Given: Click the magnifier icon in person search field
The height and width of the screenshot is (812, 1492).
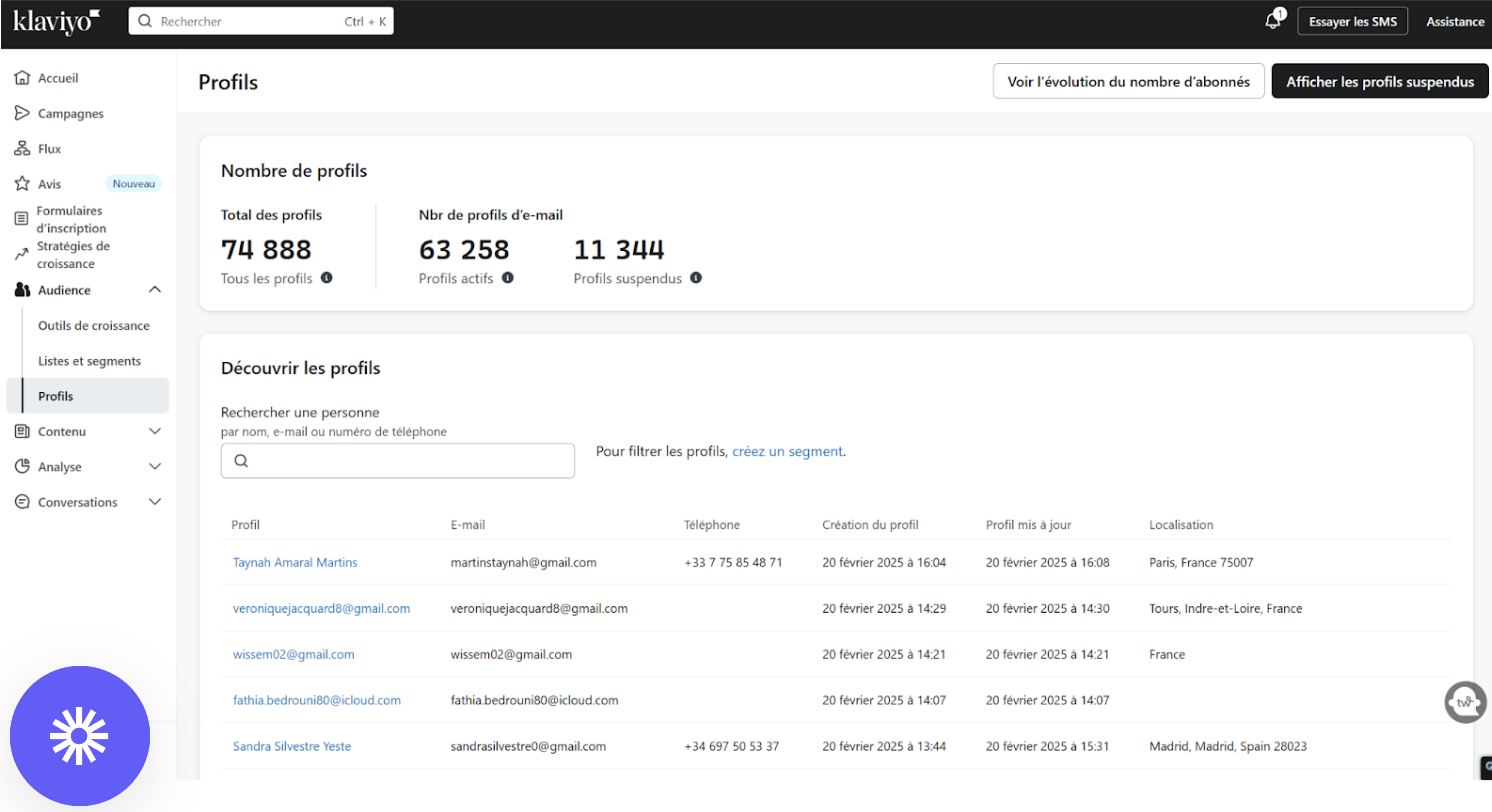Looking at the screenshot, I should (241, 461).
